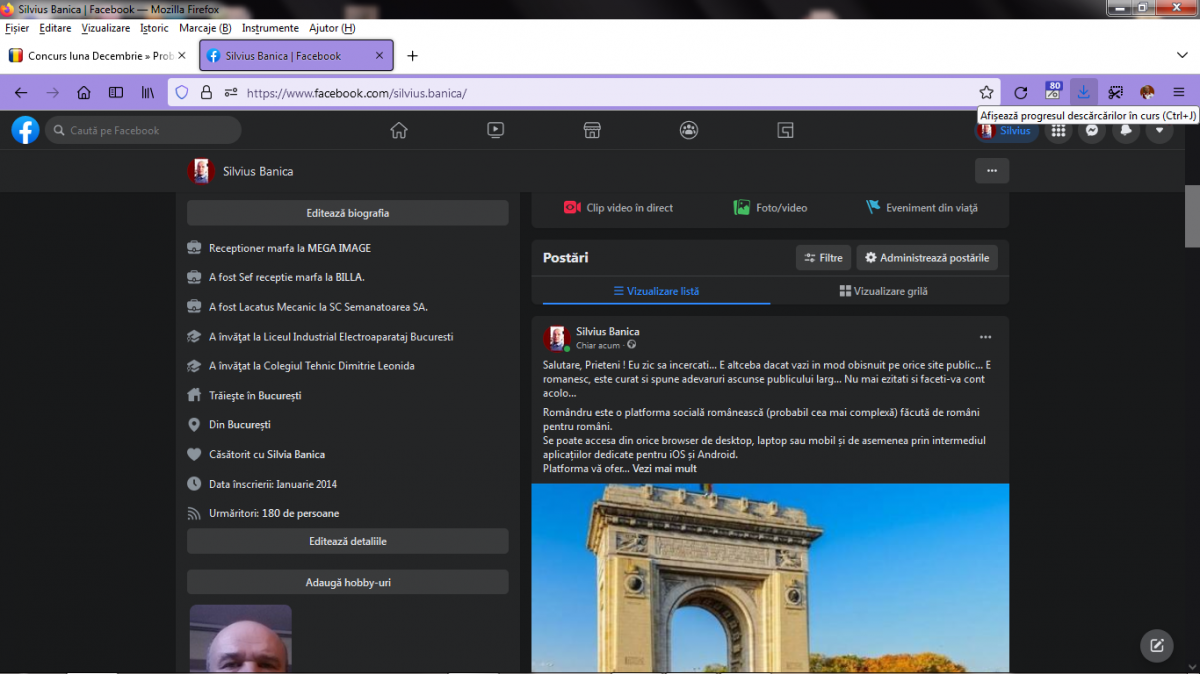Open the Groups icon in navigation

(x=689, y=130)
